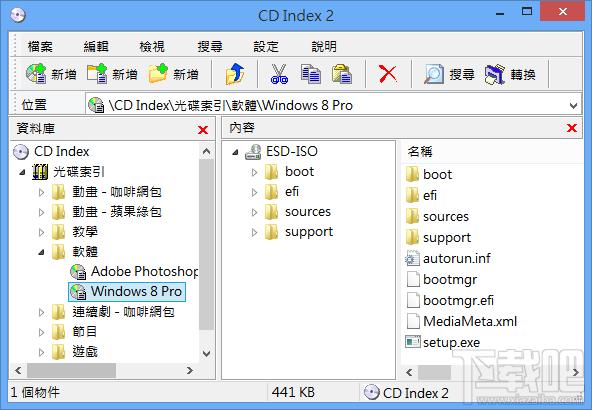The width and height of the screenshot is (592, 410).
Task: Collapse the 軟體 folder node
Action: tap(42, 252)
